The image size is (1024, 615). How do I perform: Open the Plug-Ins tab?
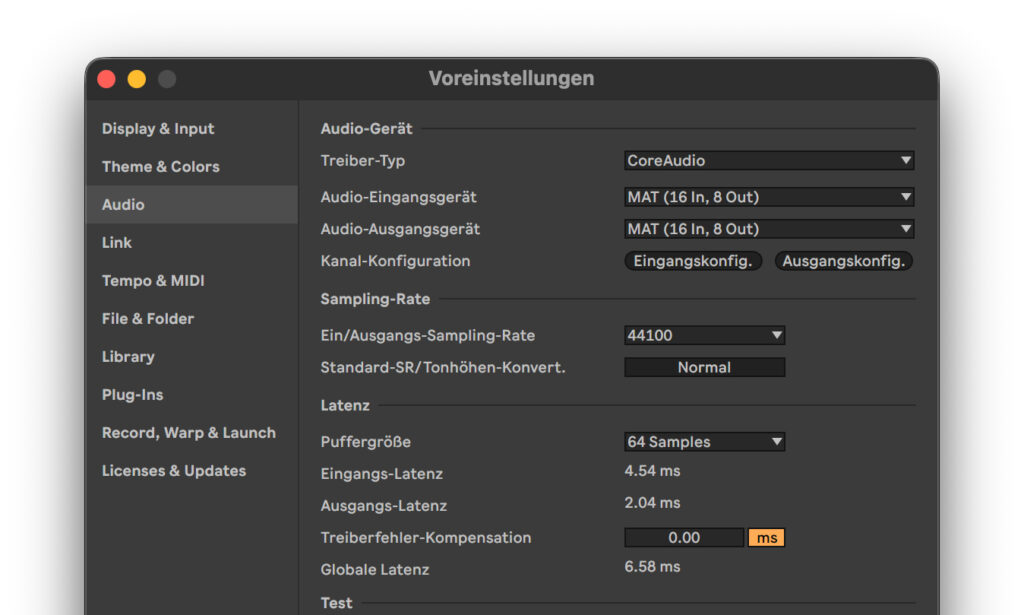(x=191, y=394)
